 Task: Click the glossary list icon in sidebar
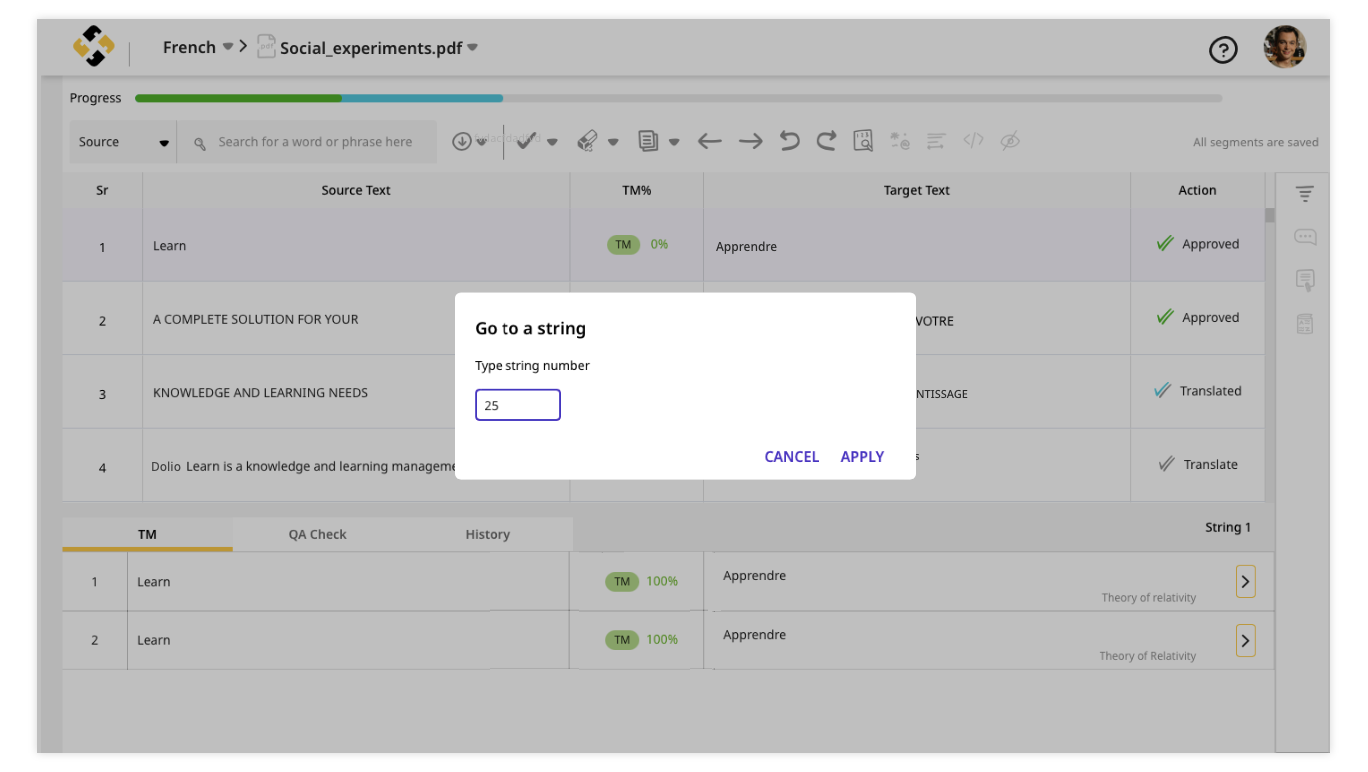[1305, 323]
